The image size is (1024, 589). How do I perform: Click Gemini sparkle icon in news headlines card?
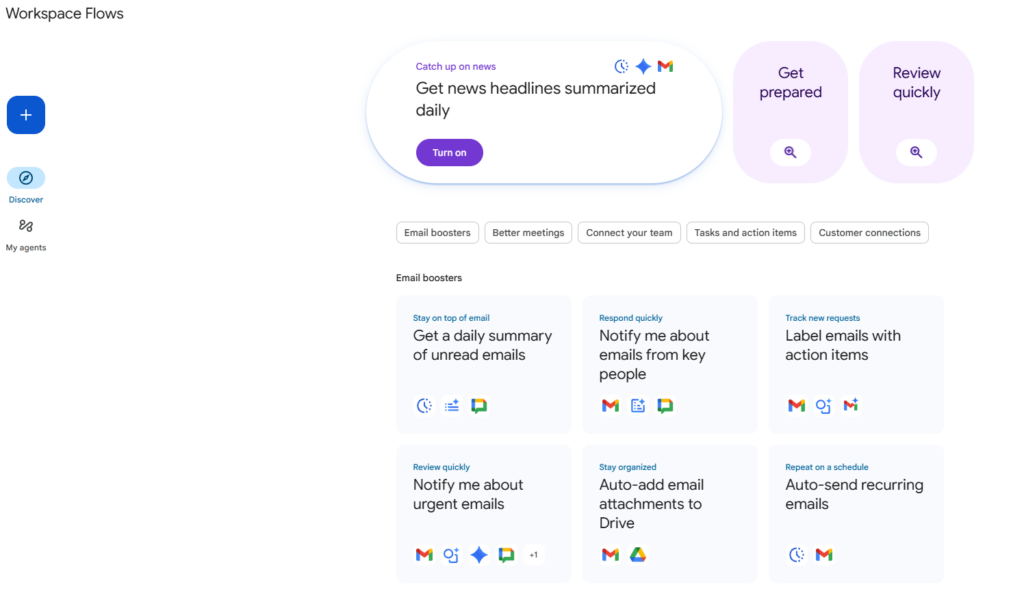643,66
